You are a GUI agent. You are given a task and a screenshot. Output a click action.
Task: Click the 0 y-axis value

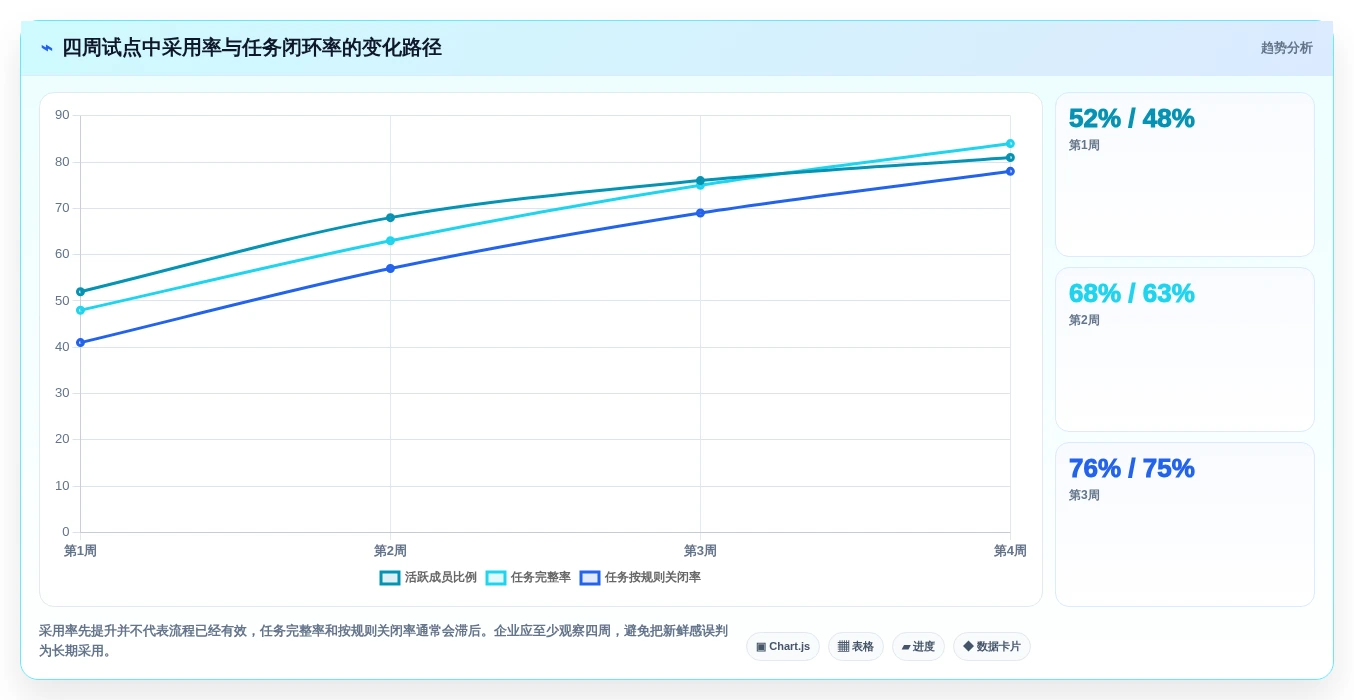(66, 532)
